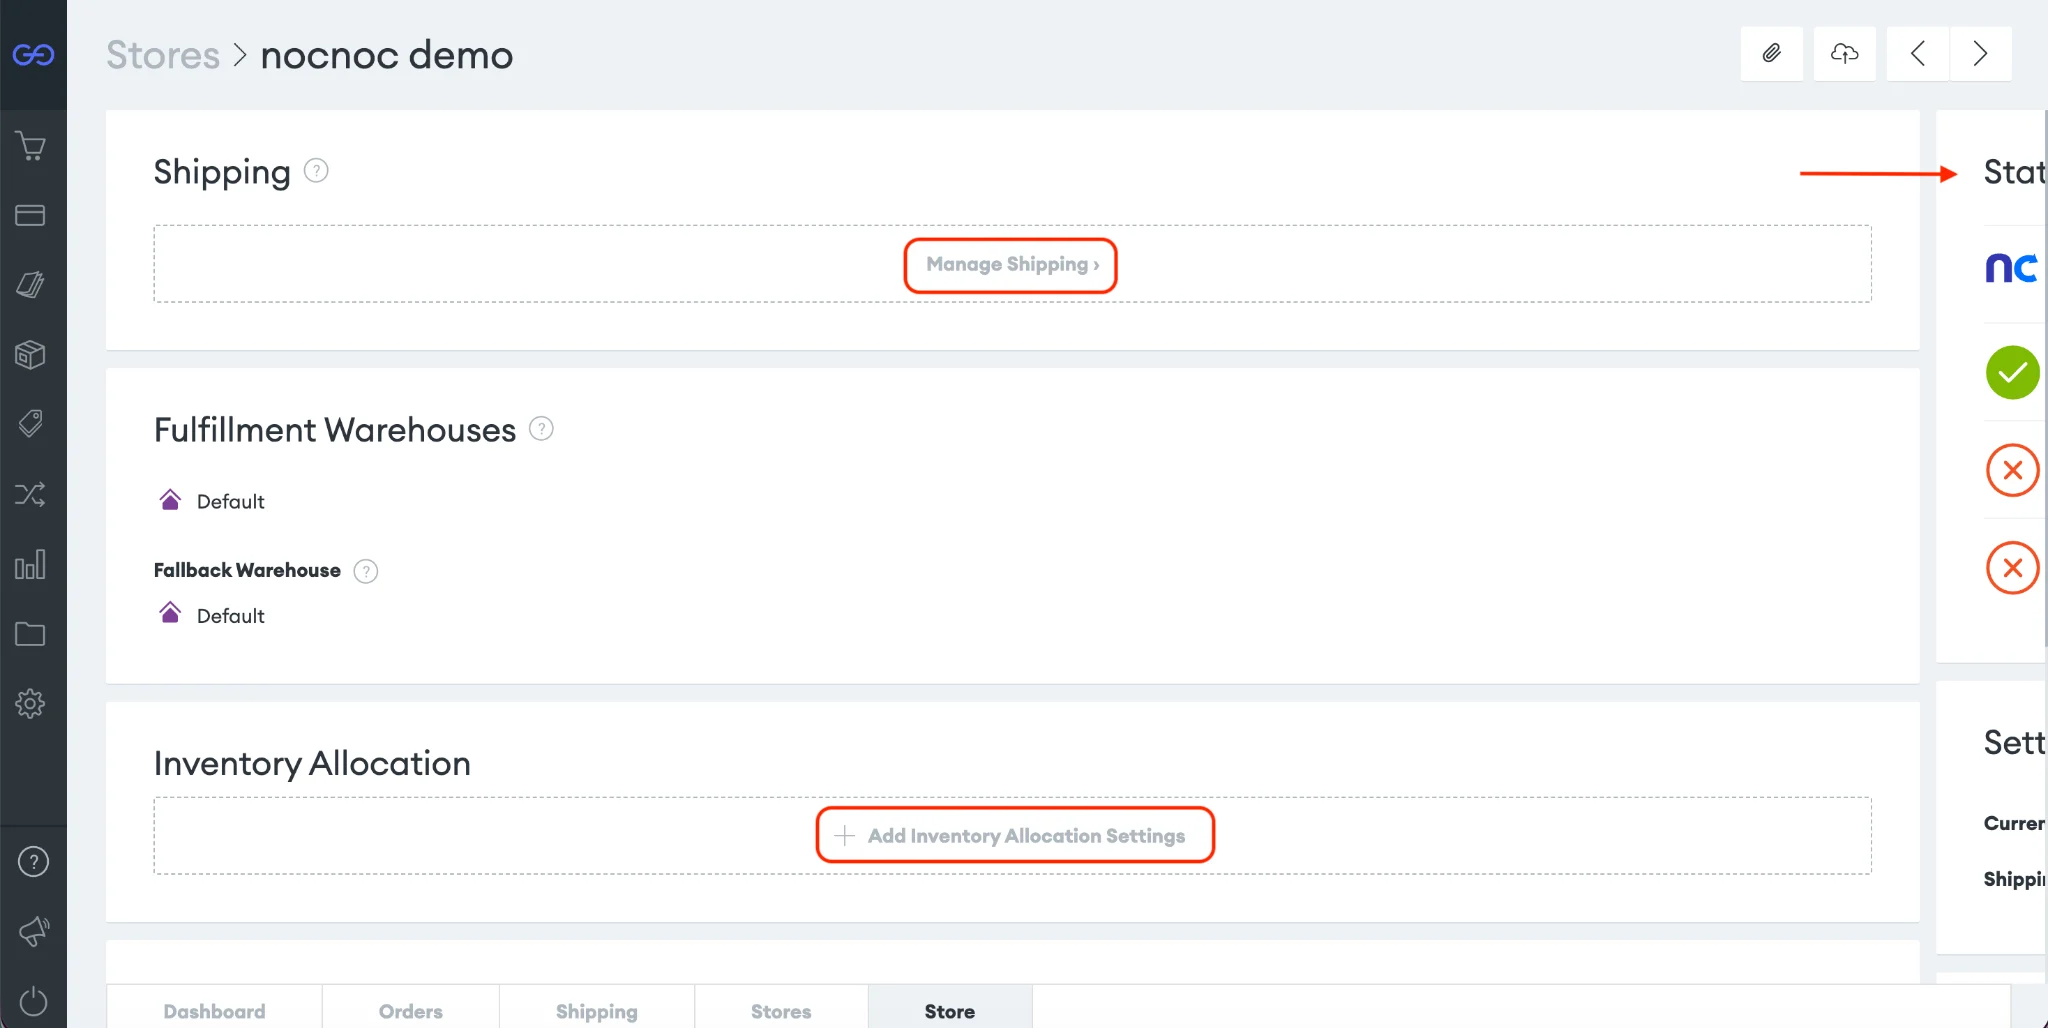Screen dimensions: 2048x1028
Task: Click the Default fallback warehouse name
Action: pos(231,616)
